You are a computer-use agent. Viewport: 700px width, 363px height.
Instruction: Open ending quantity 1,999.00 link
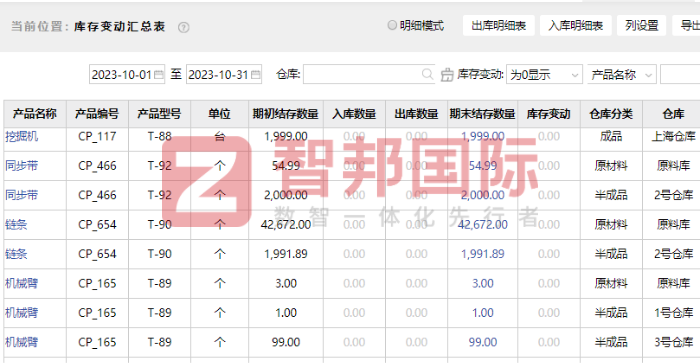click(x=483, y=136)
